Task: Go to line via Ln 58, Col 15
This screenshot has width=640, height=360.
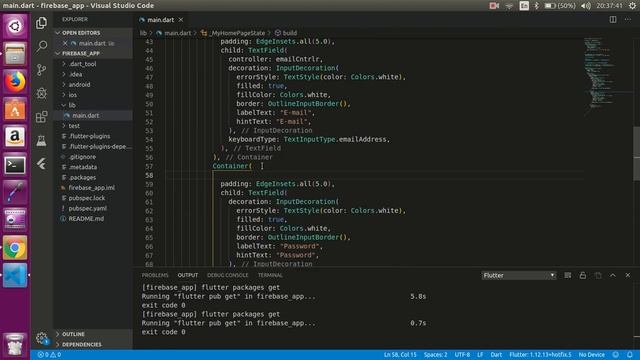Action: point(400,355)
